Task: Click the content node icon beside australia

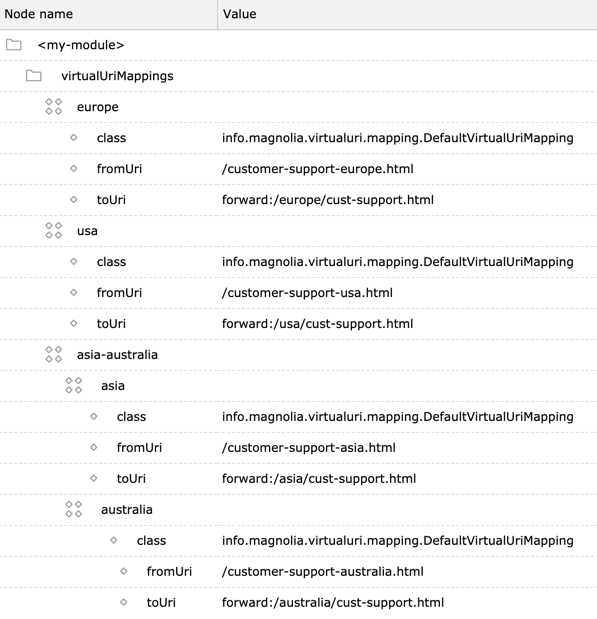Action: pos(74,509)
